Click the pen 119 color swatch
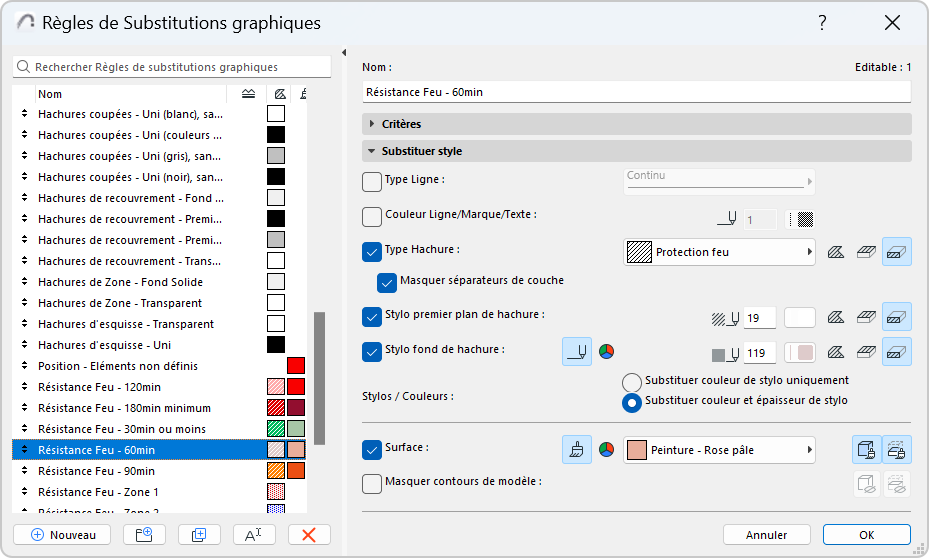Screen dimensions: 929x558 pos(800,353)
